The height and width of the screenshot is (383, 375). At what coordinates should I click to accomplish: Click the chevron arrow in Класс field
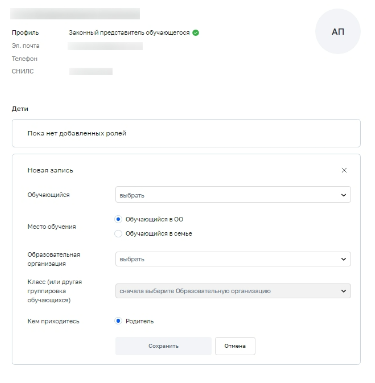click(343, 291)
